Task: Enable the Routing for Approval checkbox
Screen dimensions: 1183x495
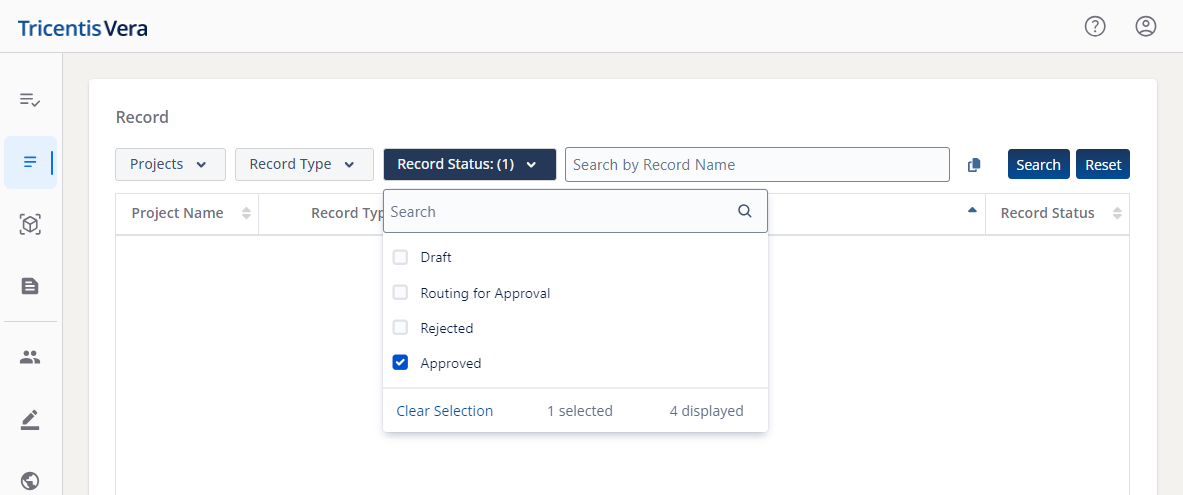Action: 400,293
